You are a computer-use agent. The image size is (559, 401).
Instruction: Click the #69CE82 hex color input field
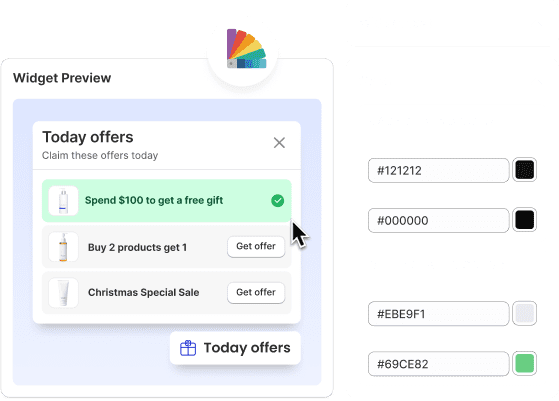coord(439,364)
